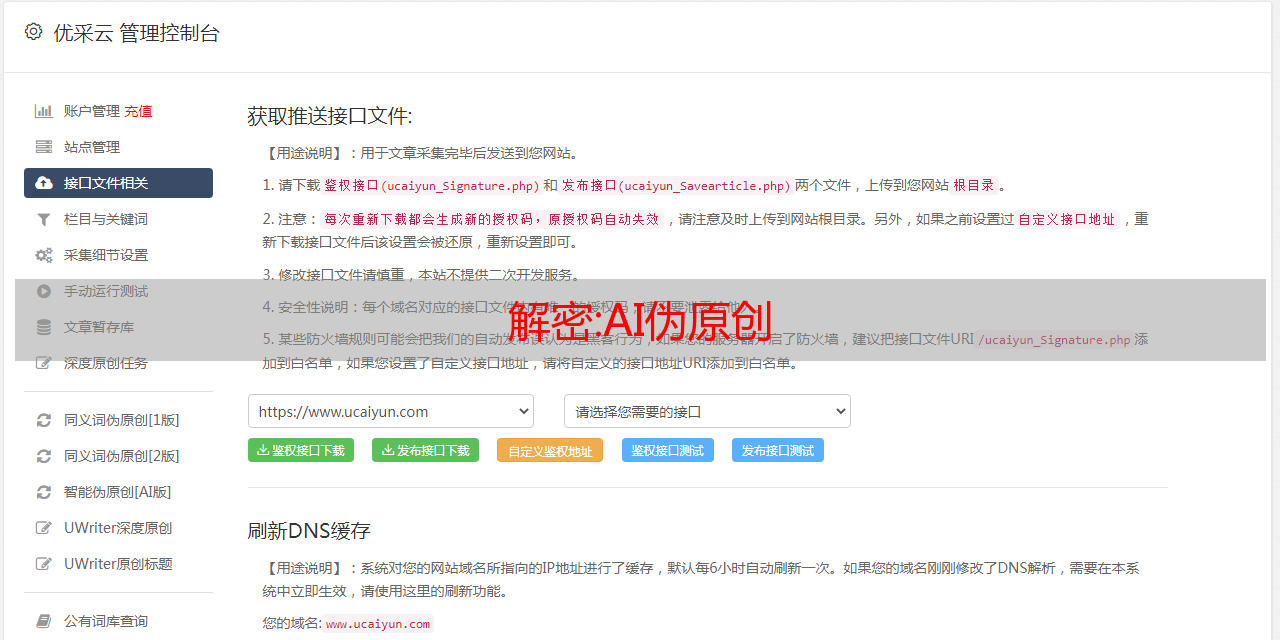Click the edit icon beside UWriter深度原创
Image resolution: width=1280 pixels, height=640 pixels.
[x=44, y=528]
